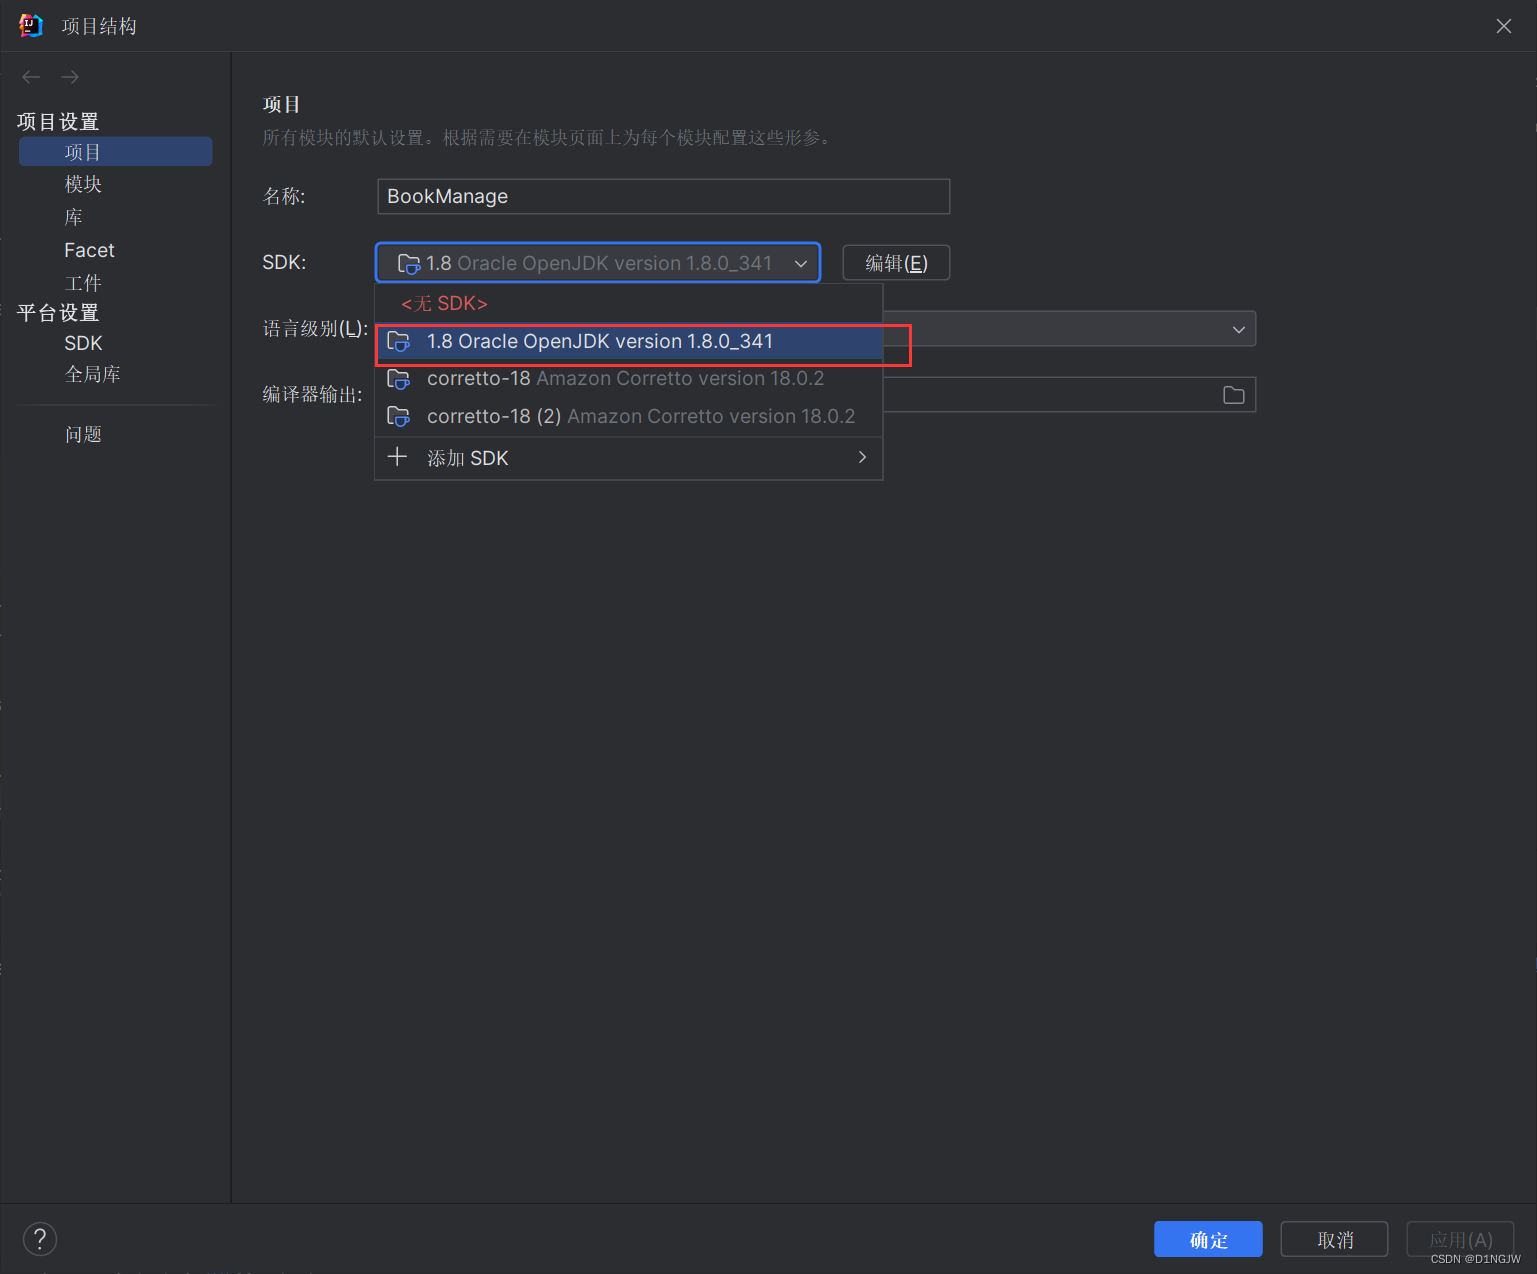Viewport: 1537px width, 1274px height.
Task: Click the 应用(A) button
Action: point(1460,1239)
